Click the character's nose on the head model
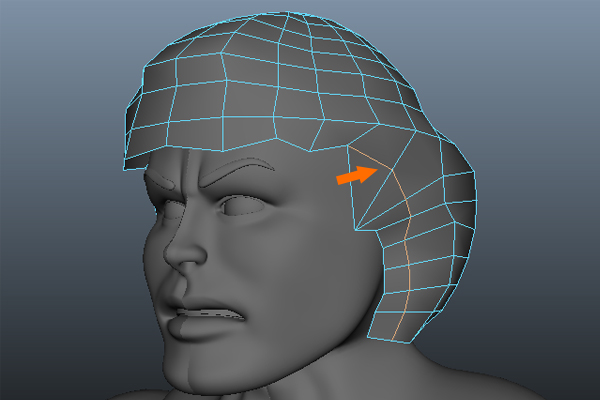 tap(184, 249)
